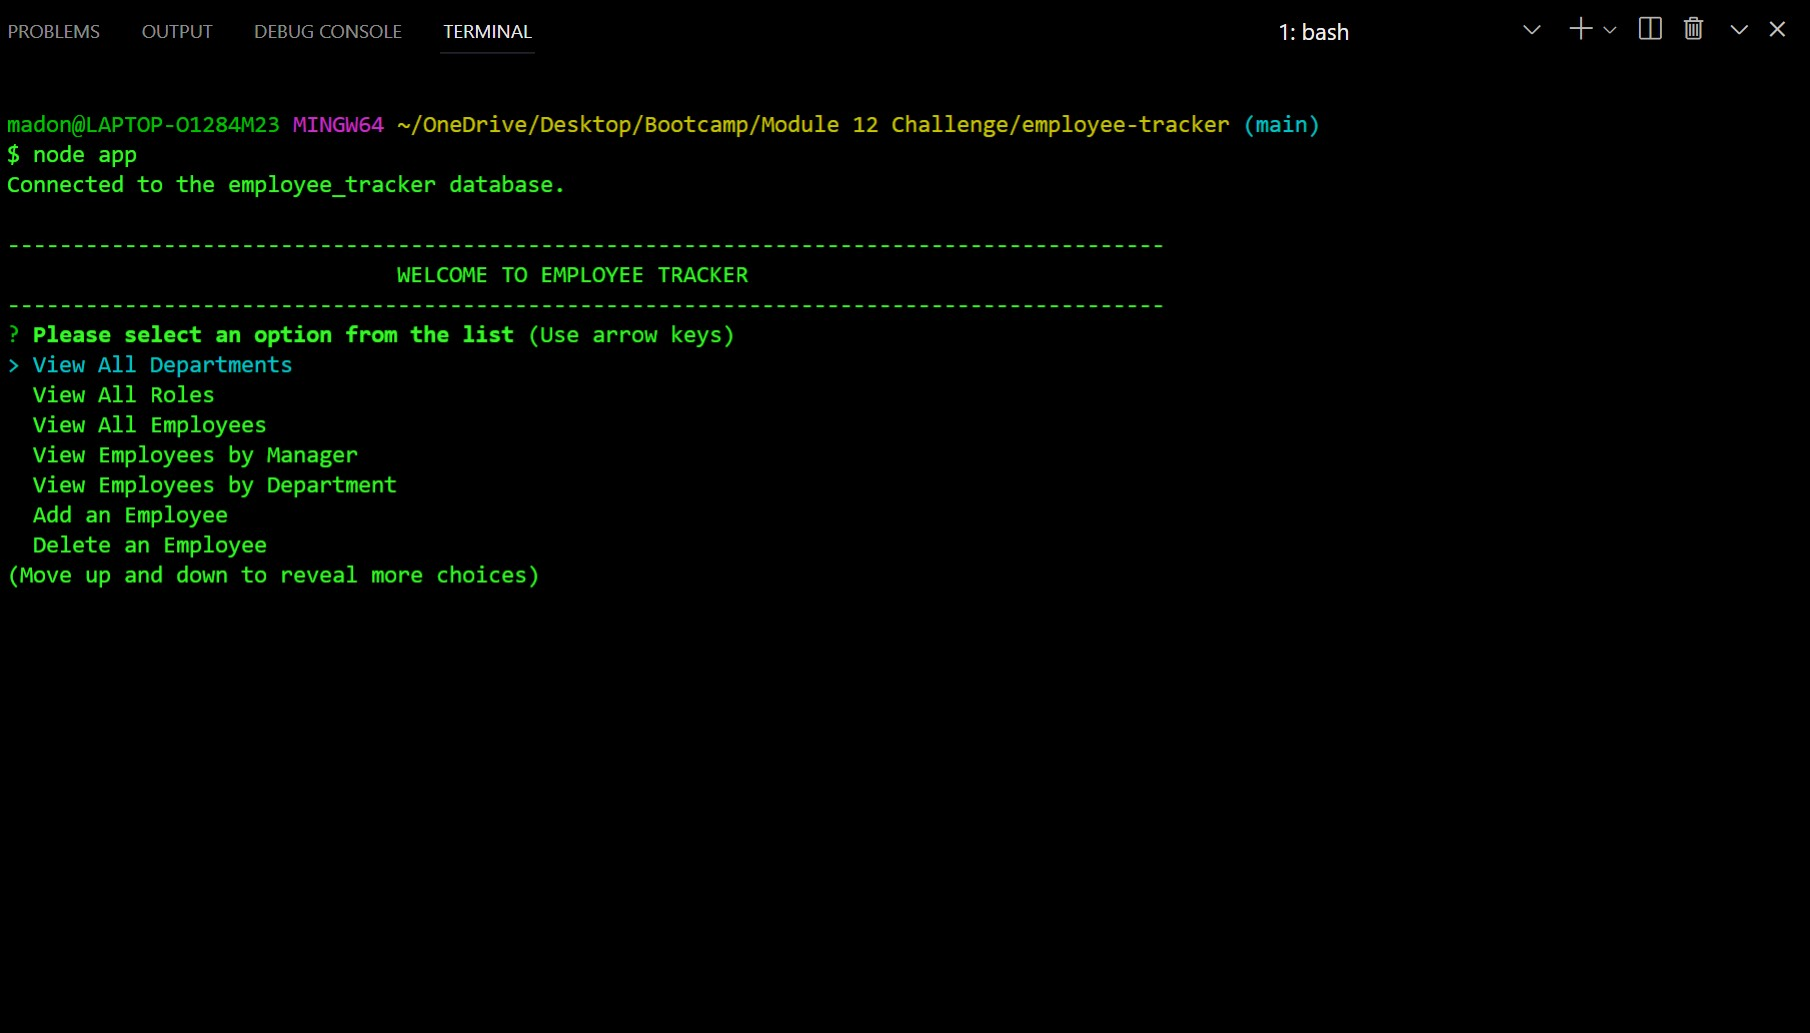
Task: Open the terminal instance list dropdown
Action: (1531, 30)
